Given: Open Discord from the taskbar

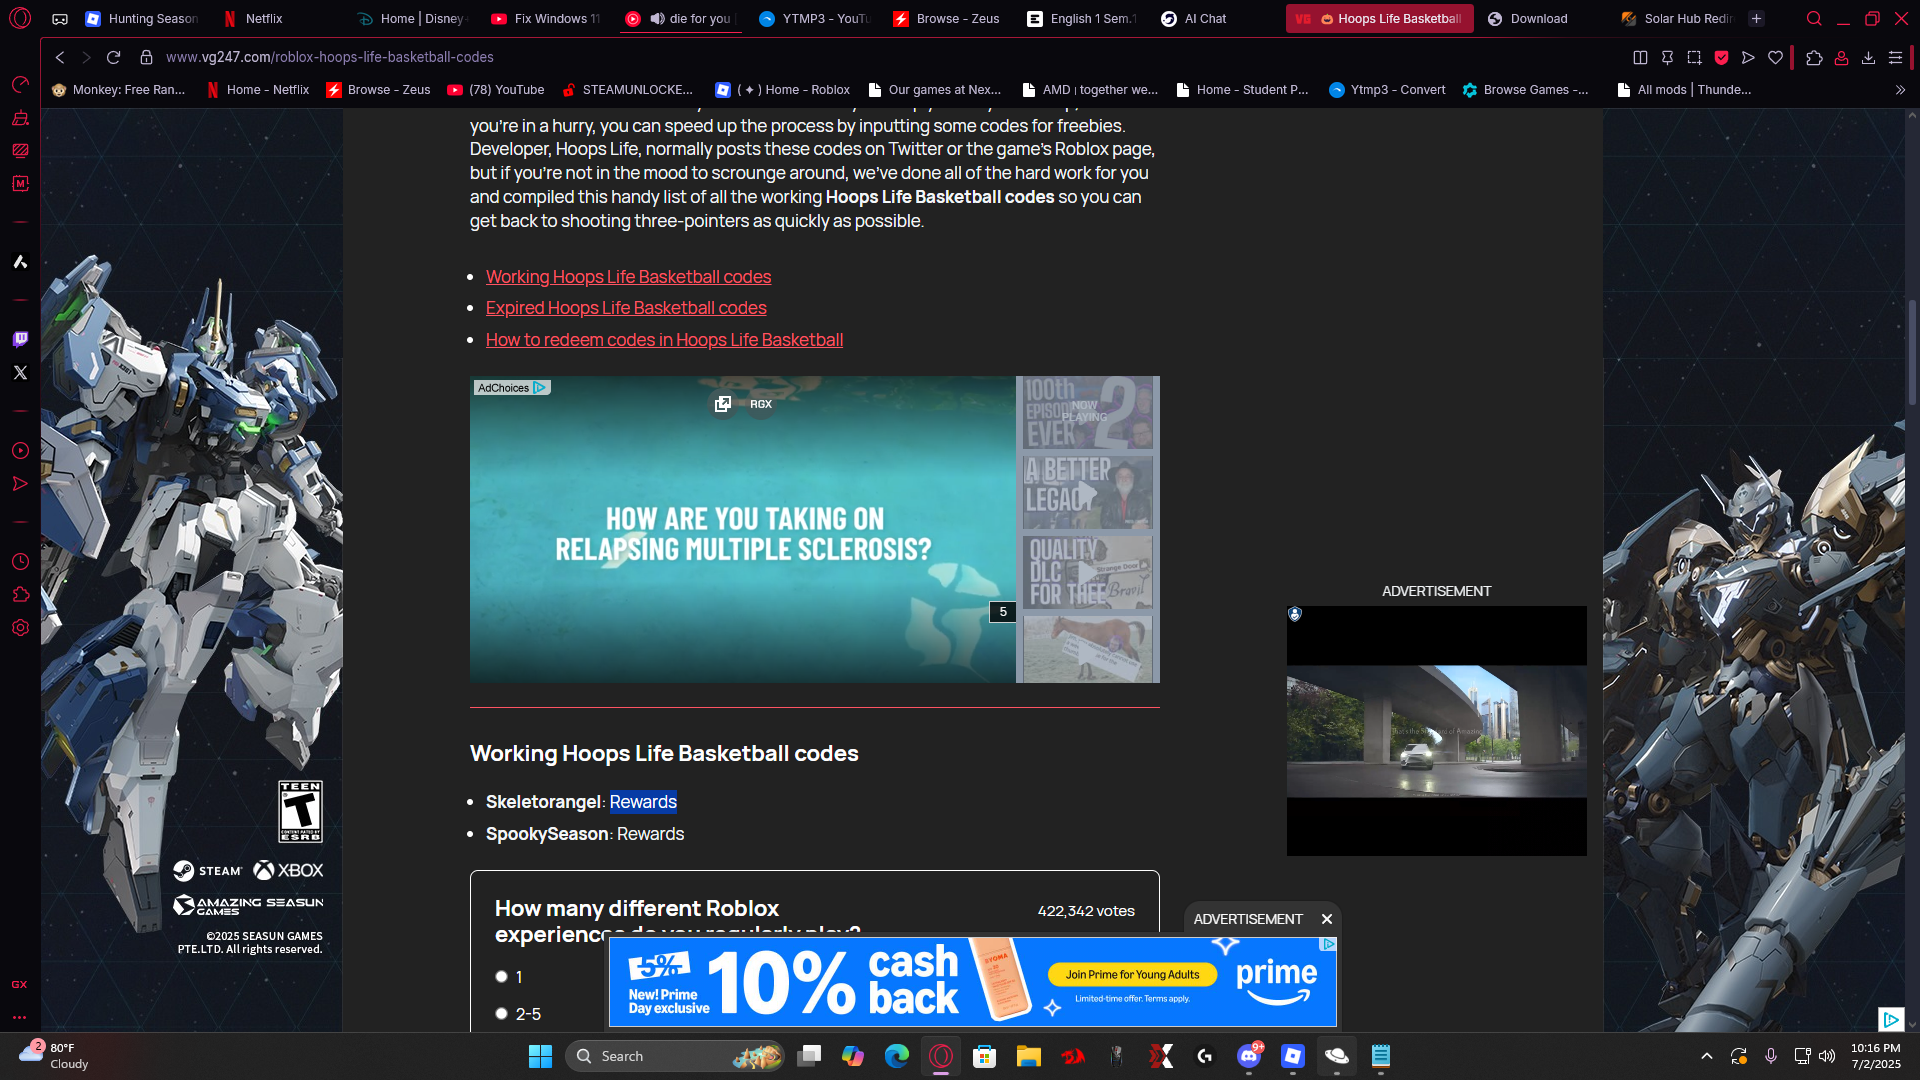Looking at the screenshot, I should (1249, 1056).
